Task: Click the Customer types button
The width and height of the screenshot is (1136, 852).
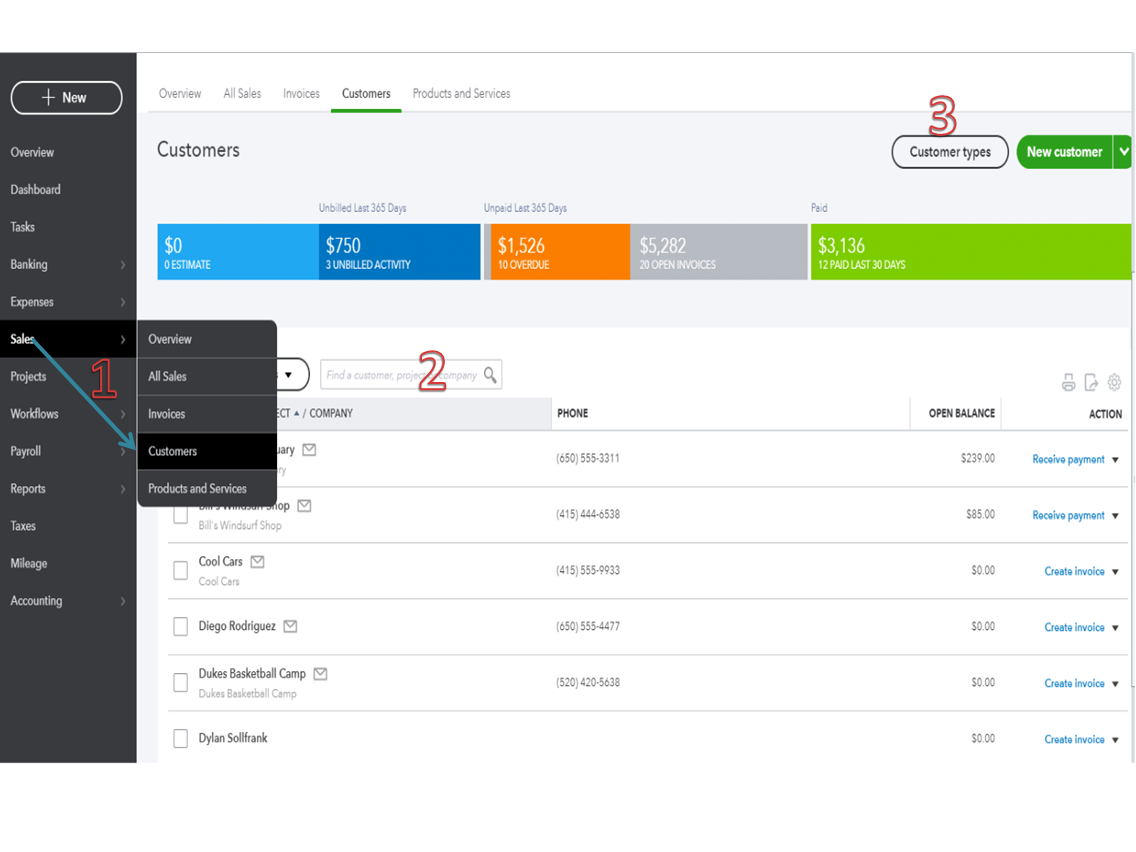Action: 949,151
